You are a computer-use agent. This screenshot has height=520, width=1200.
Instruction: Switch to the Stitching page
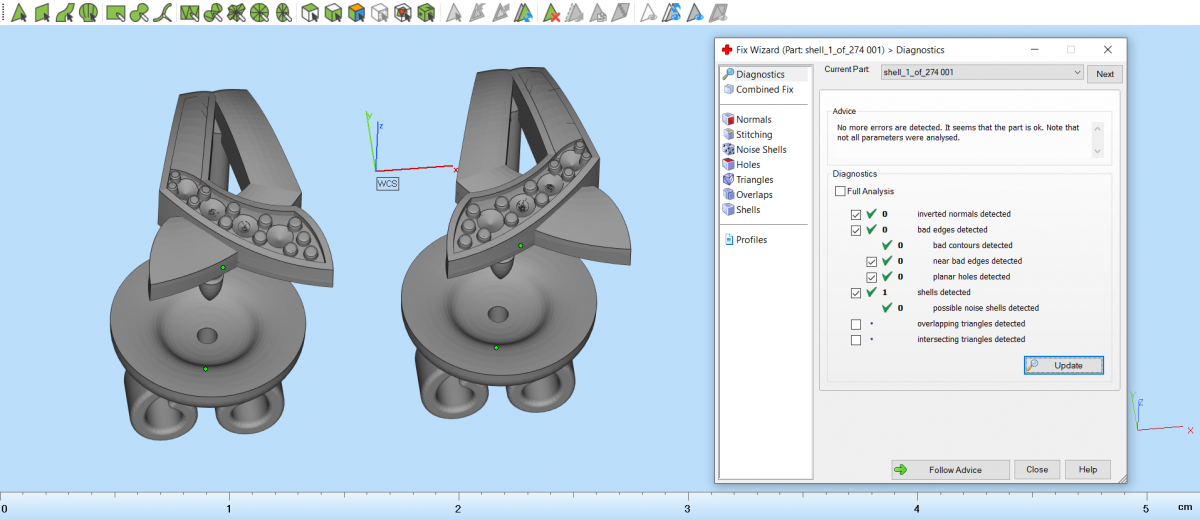[754, 135]
